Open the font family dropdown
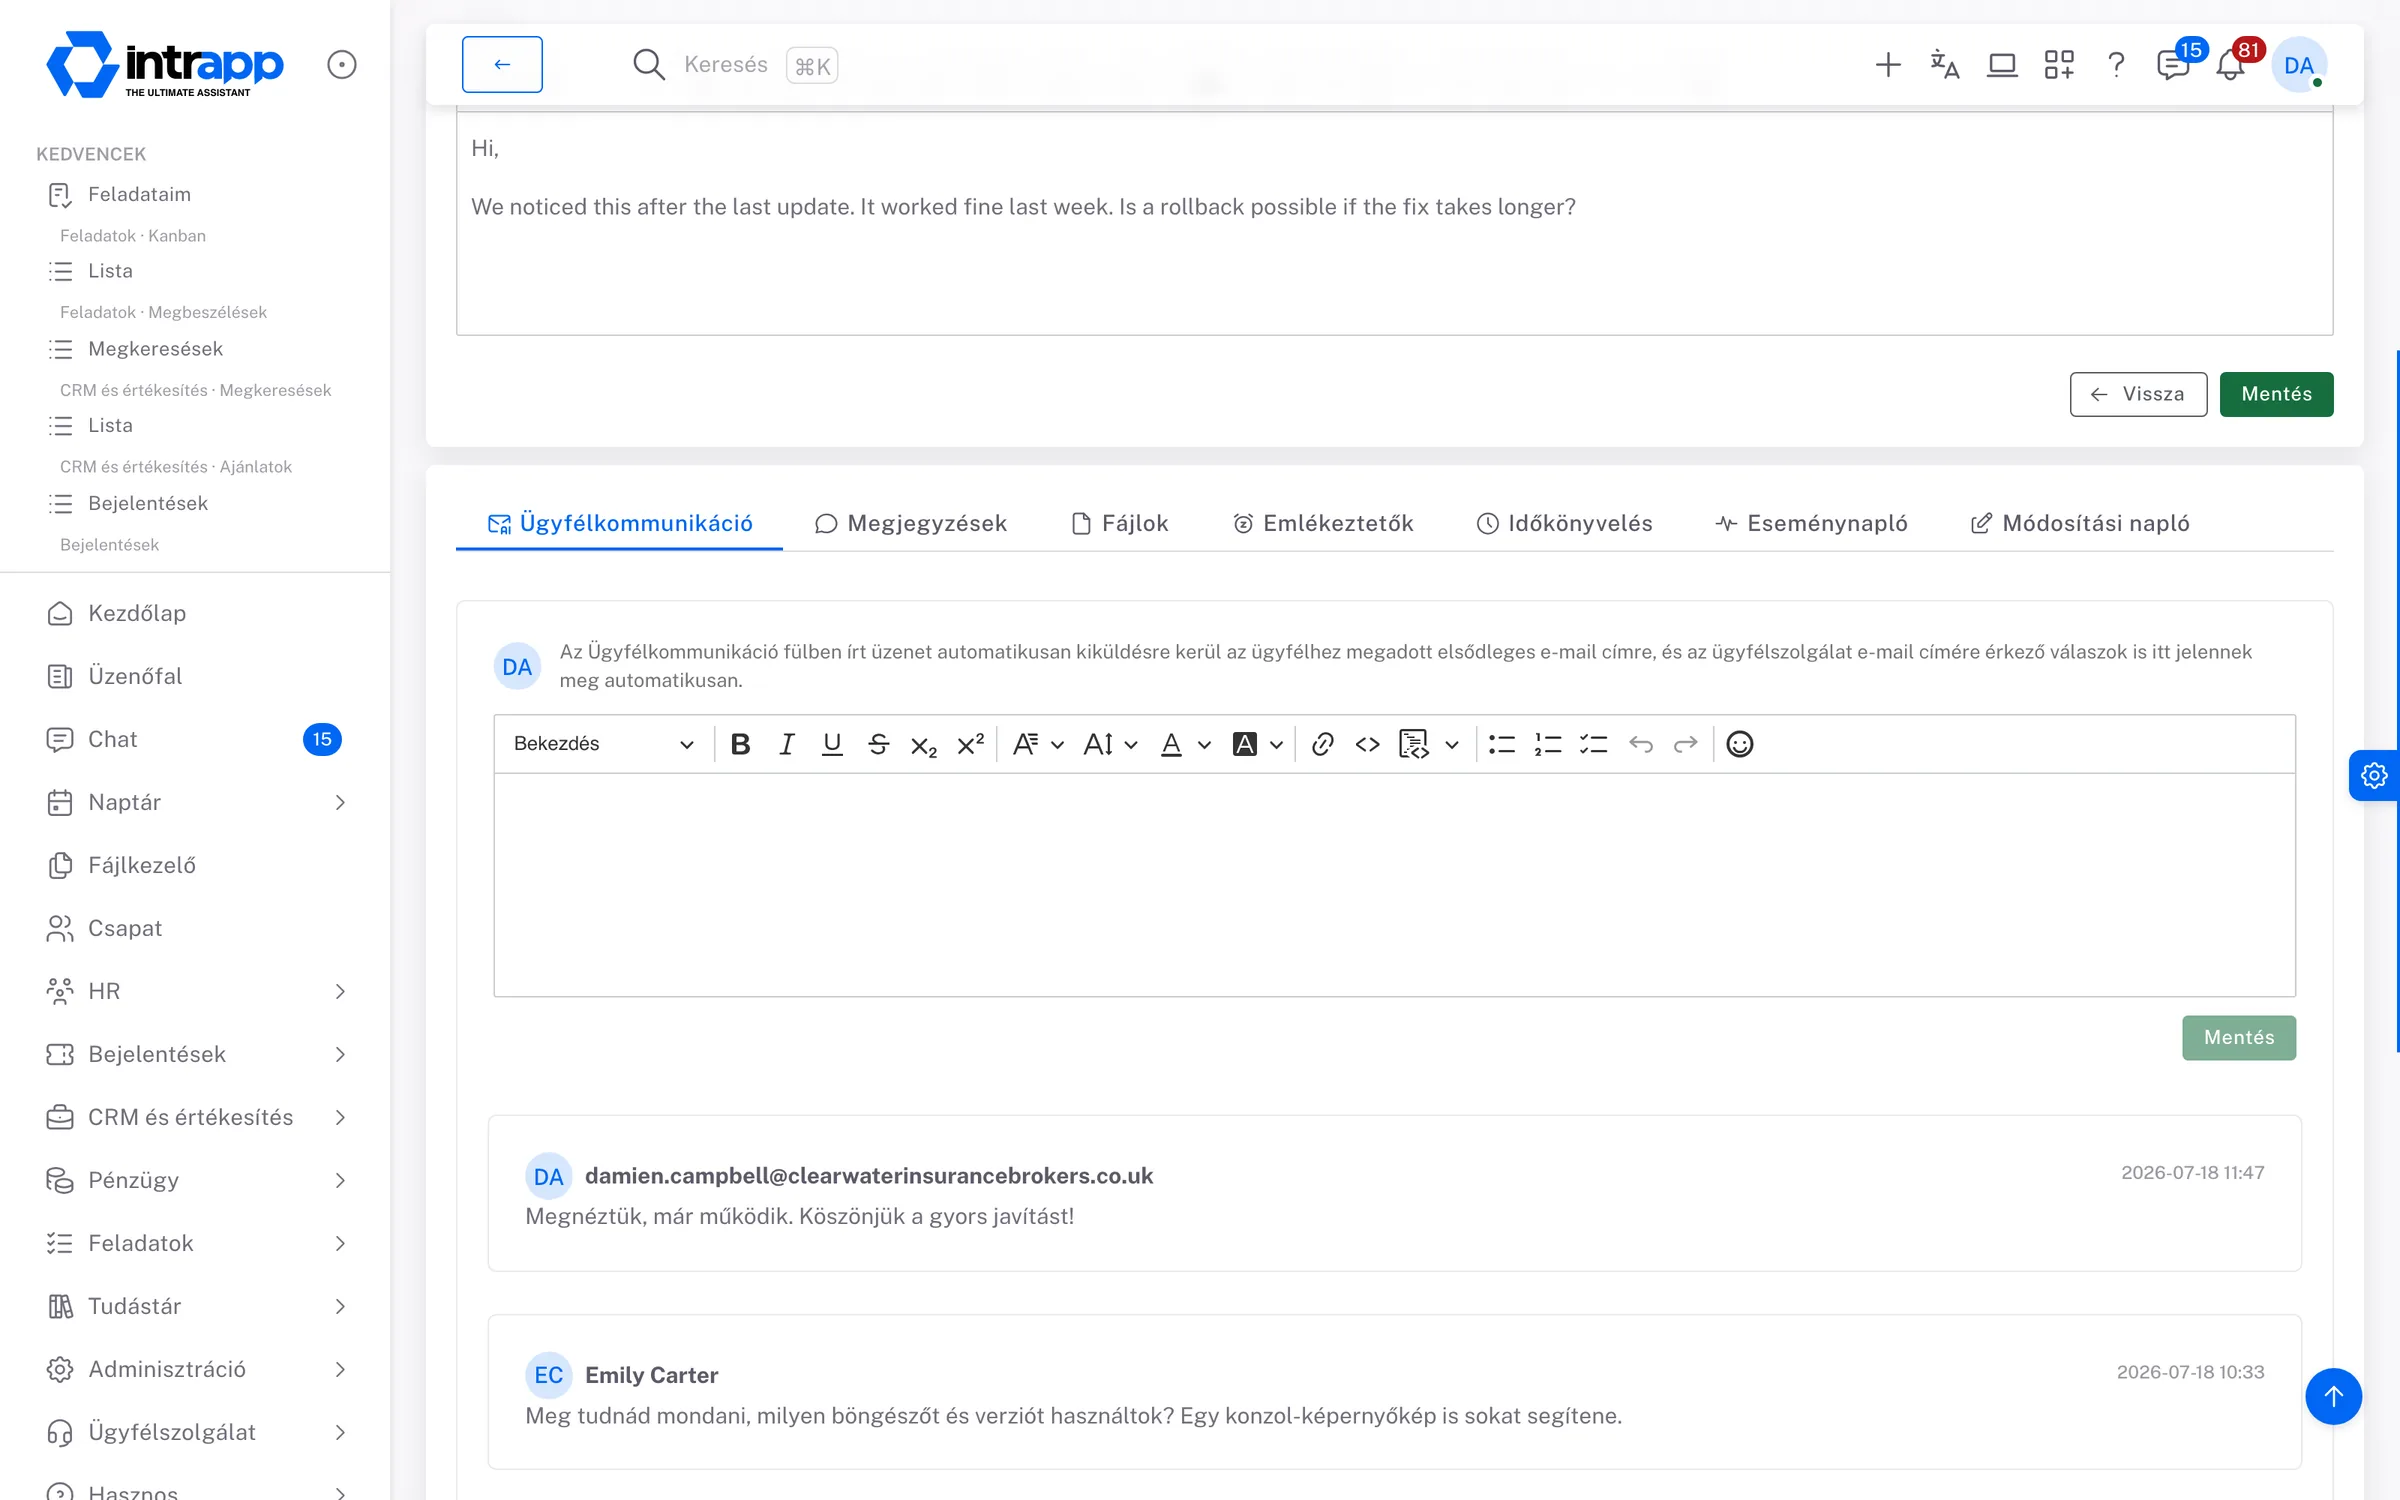 [1037, 744]
